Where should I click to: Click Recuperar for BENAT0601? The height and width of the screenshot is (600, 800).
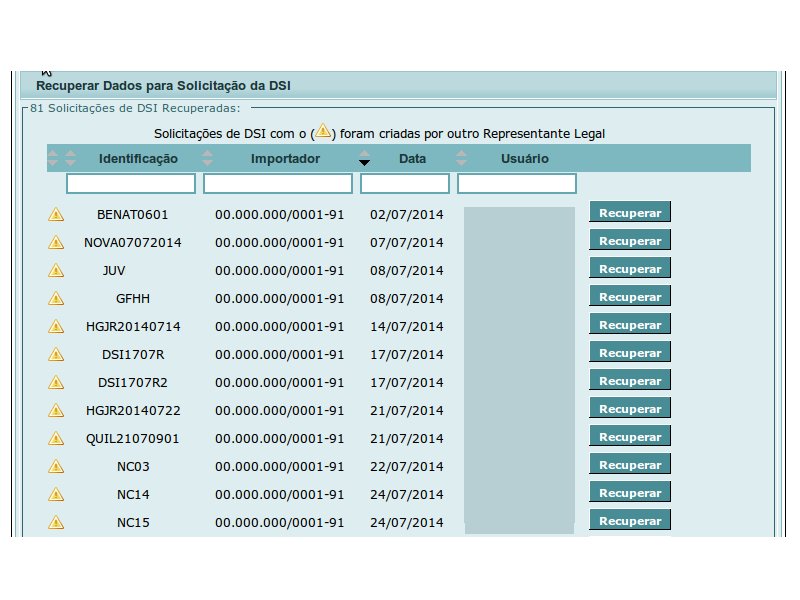tap(630, 212)
